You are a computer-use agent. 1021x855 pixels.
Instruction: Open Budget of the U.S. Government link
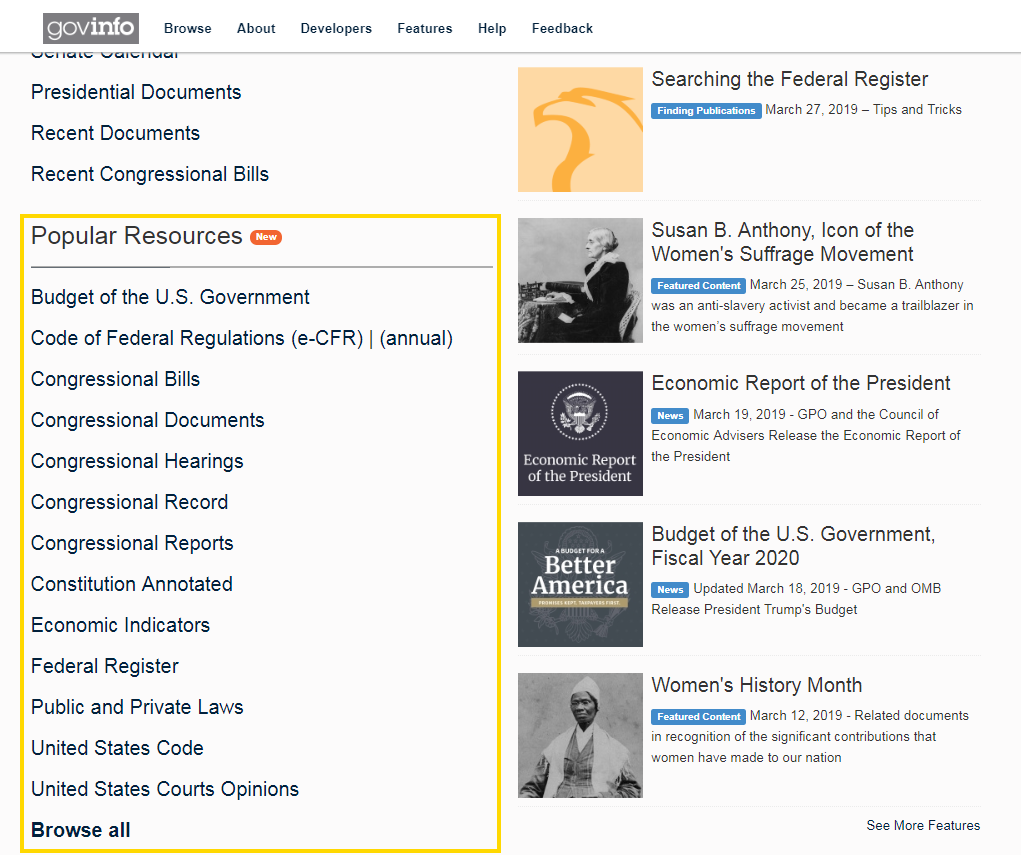click(x=170, y=297)
